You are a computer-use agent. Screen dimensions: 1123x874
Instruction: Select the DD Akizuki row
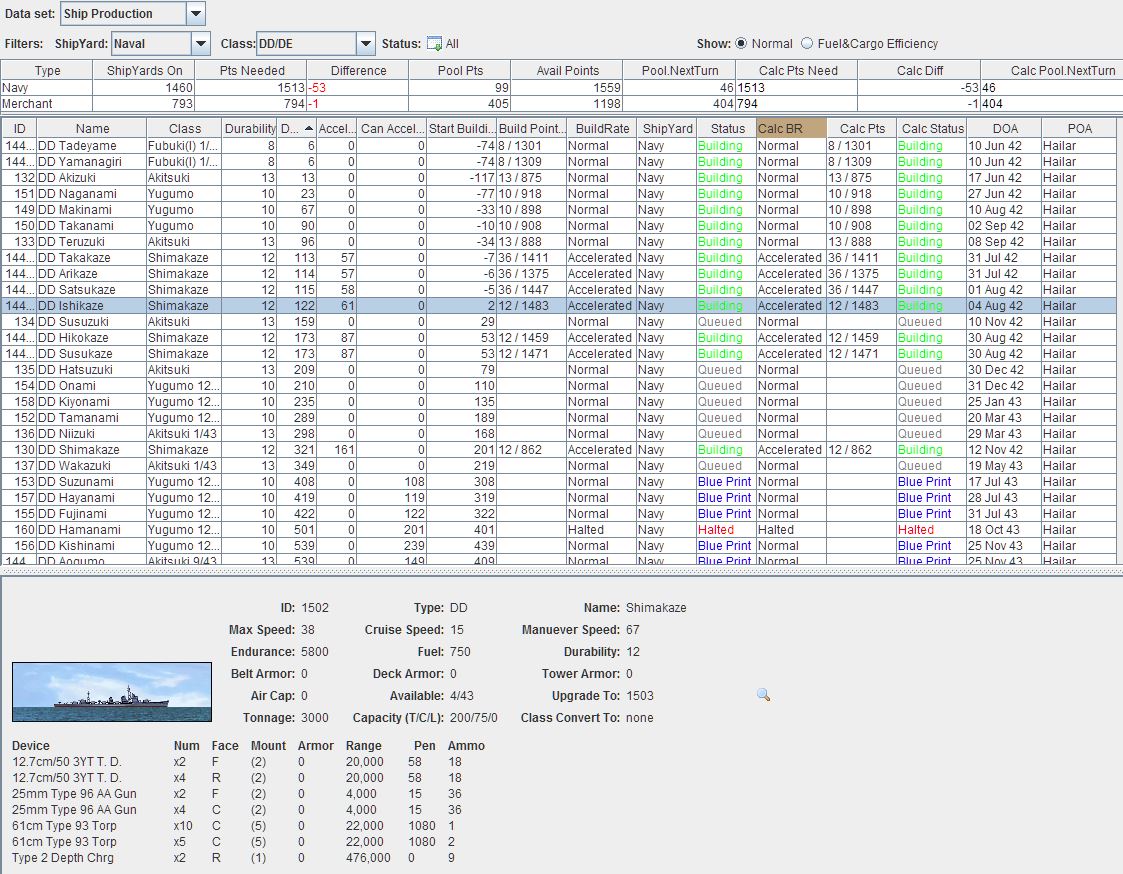click(x=559, y=178)
